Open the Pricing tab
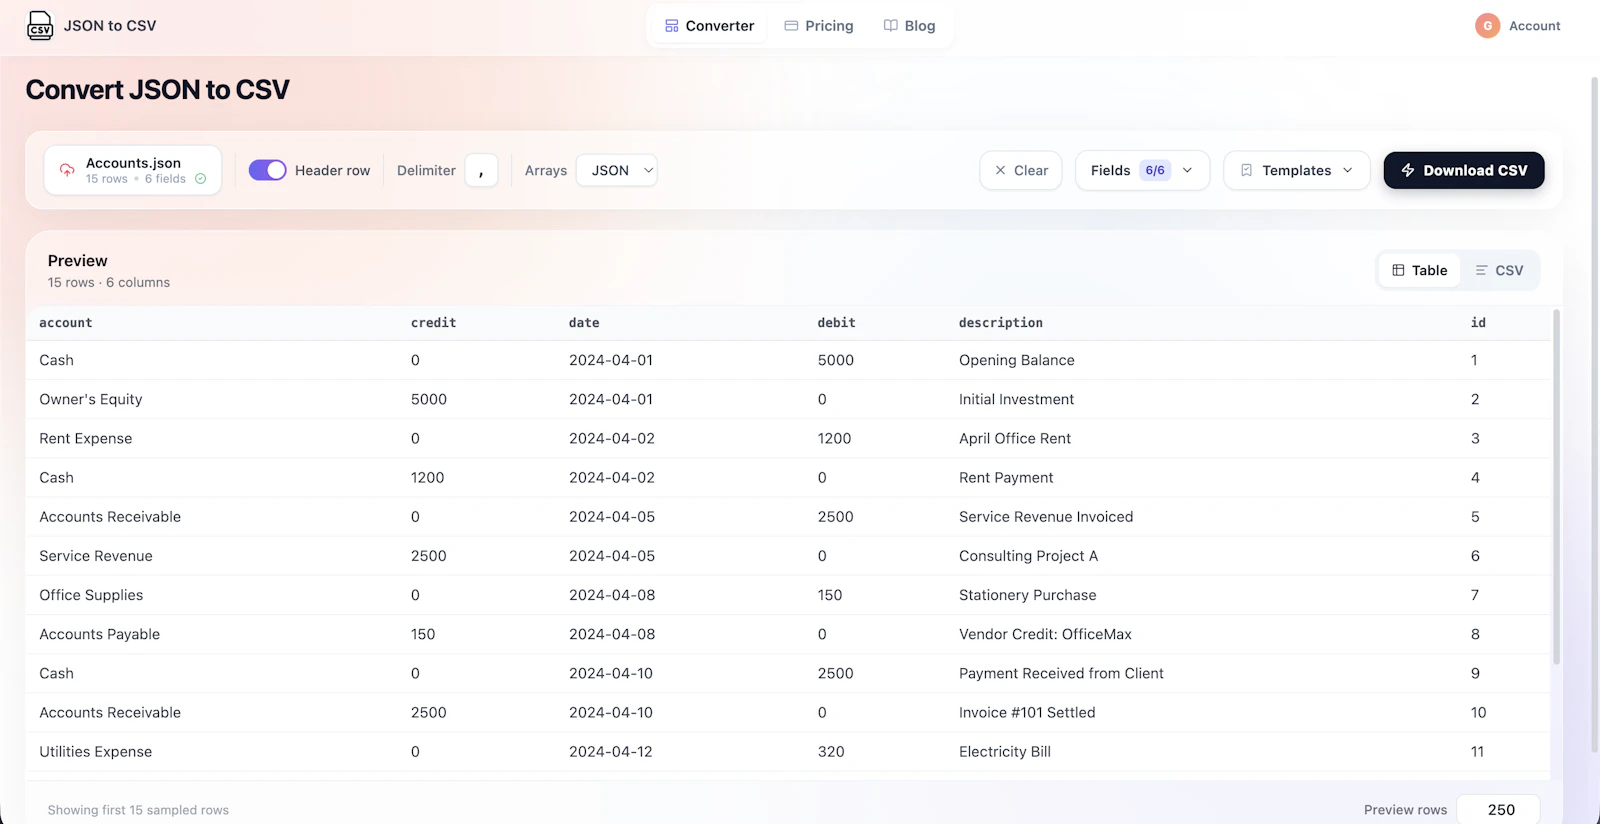1600x824 pixels. click(x=819, y=26)
